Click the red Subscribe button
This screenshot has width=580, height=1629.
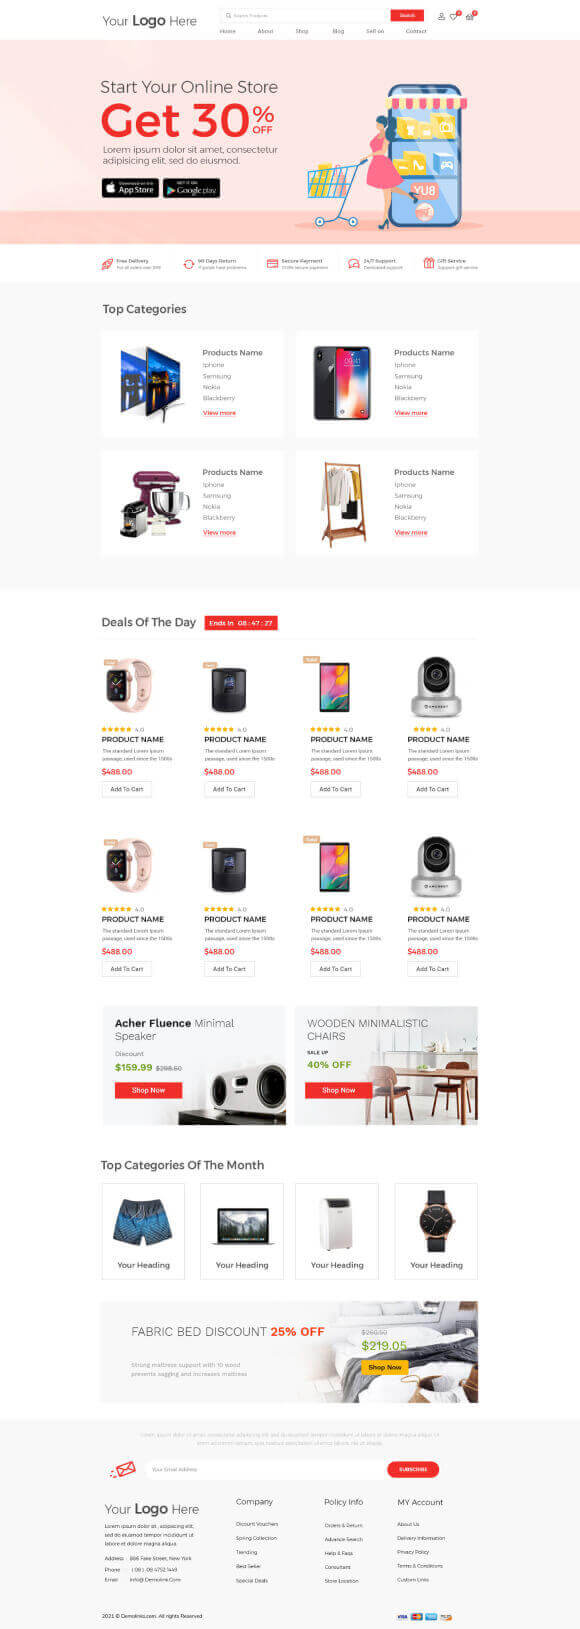413,1469
